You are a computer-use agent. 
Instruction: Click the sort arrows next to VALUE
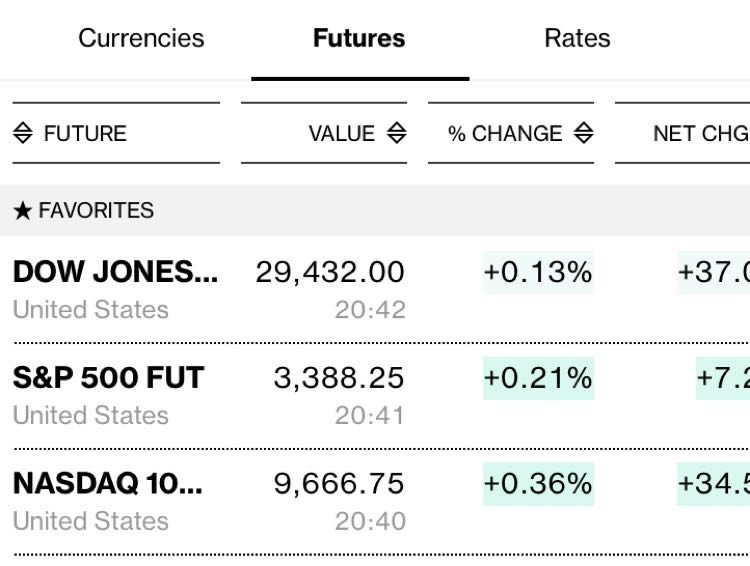pyautogui.click(x=397, y=133)
